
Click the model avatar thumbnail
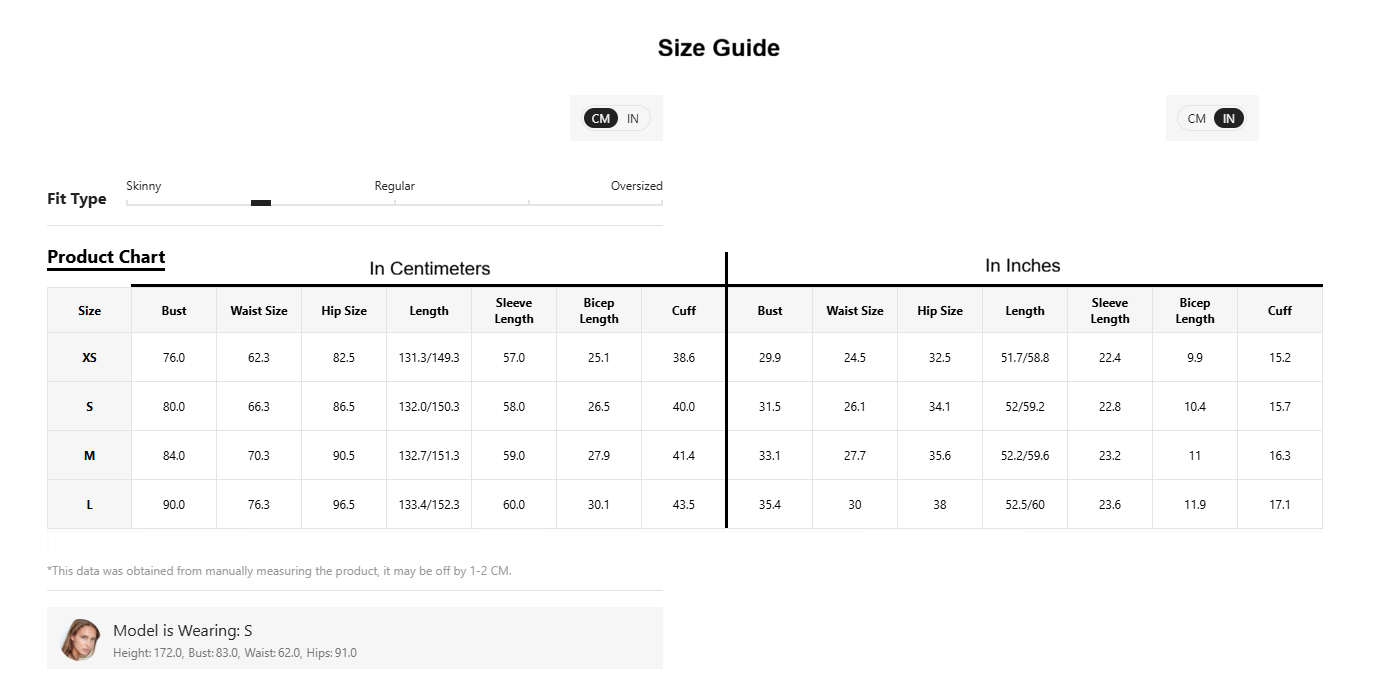point(80,639)
